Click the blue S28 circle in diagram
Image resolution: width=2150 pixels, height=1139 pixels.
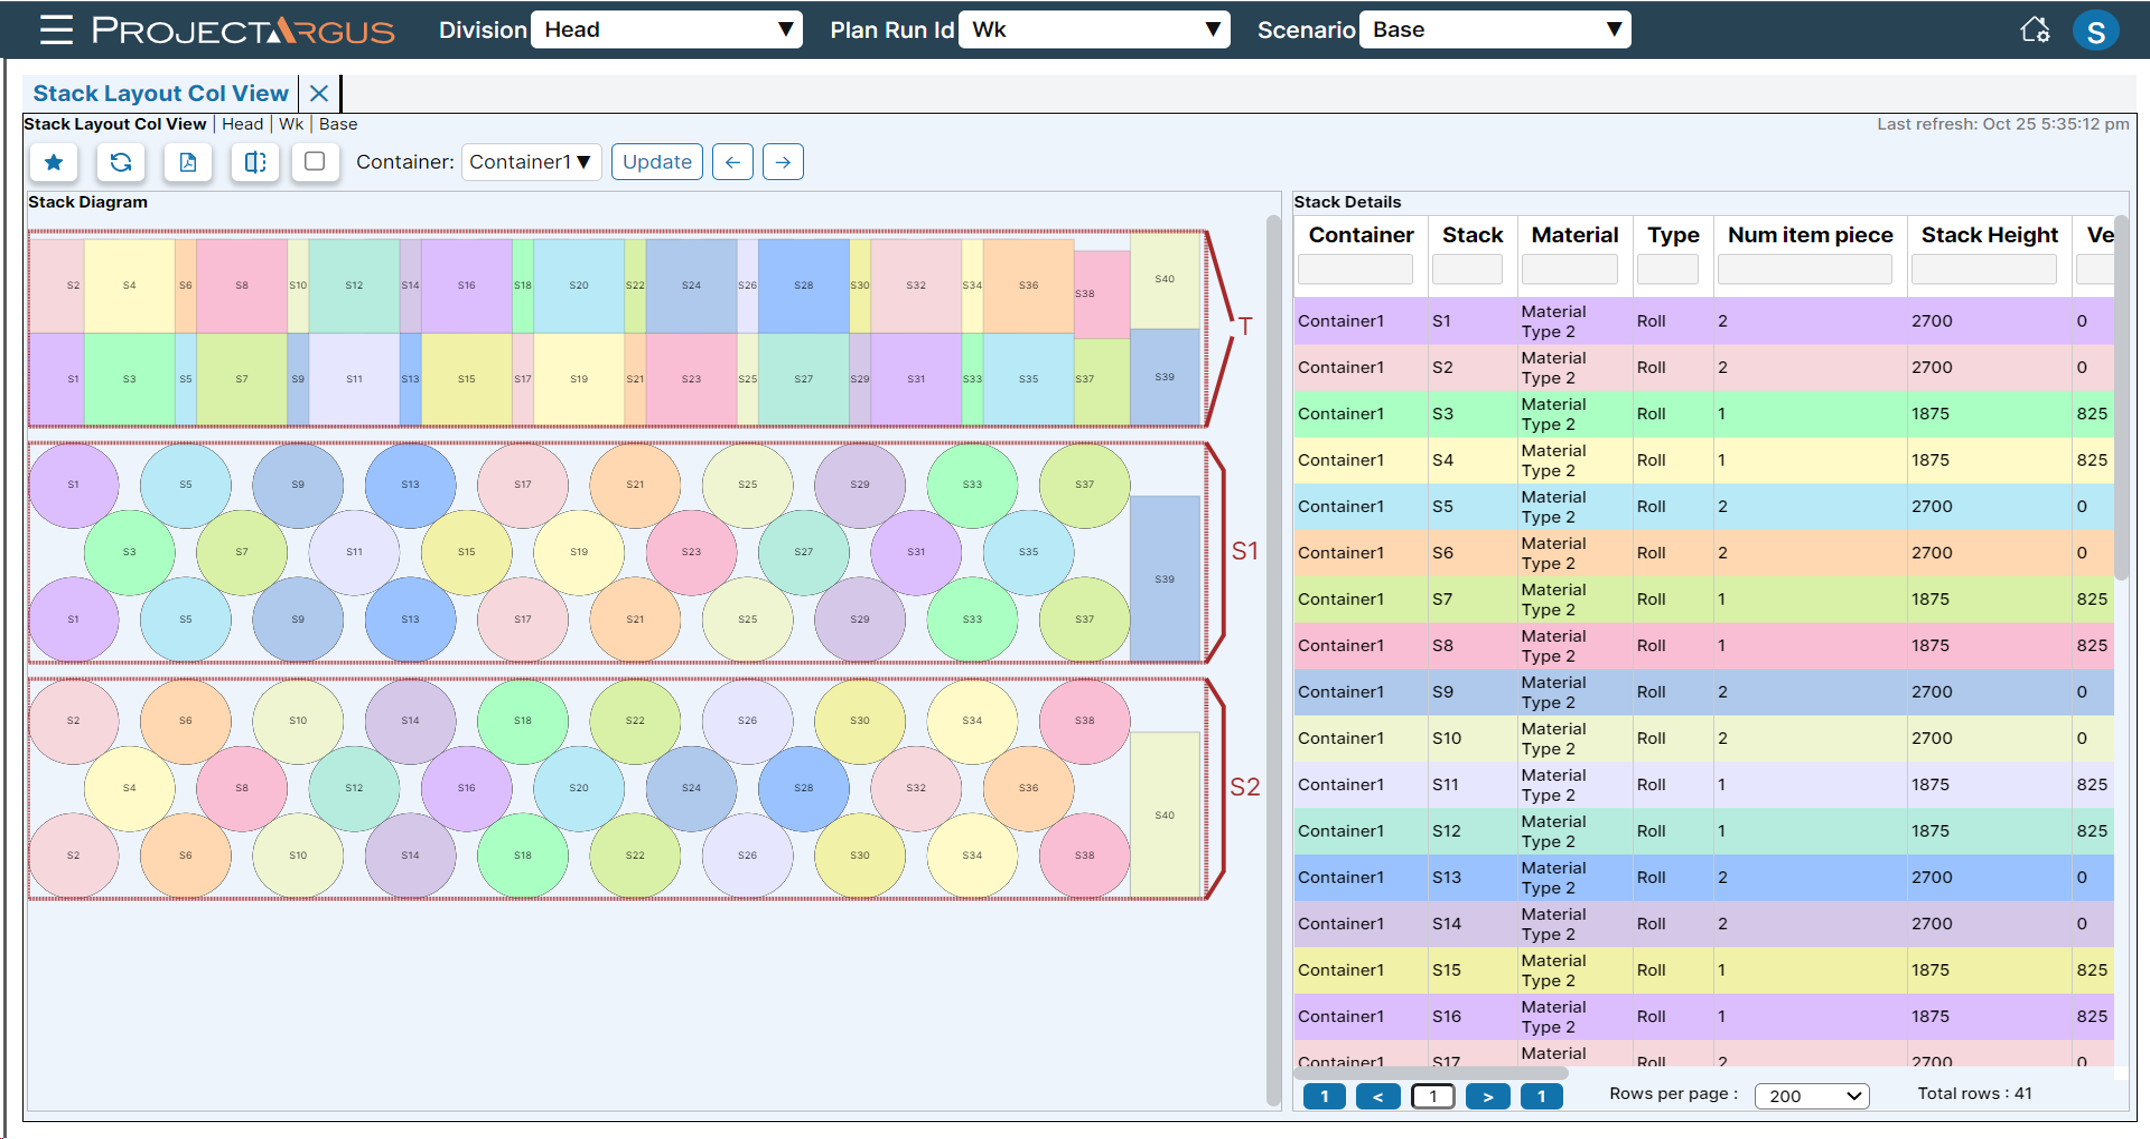tap(803, 787)
